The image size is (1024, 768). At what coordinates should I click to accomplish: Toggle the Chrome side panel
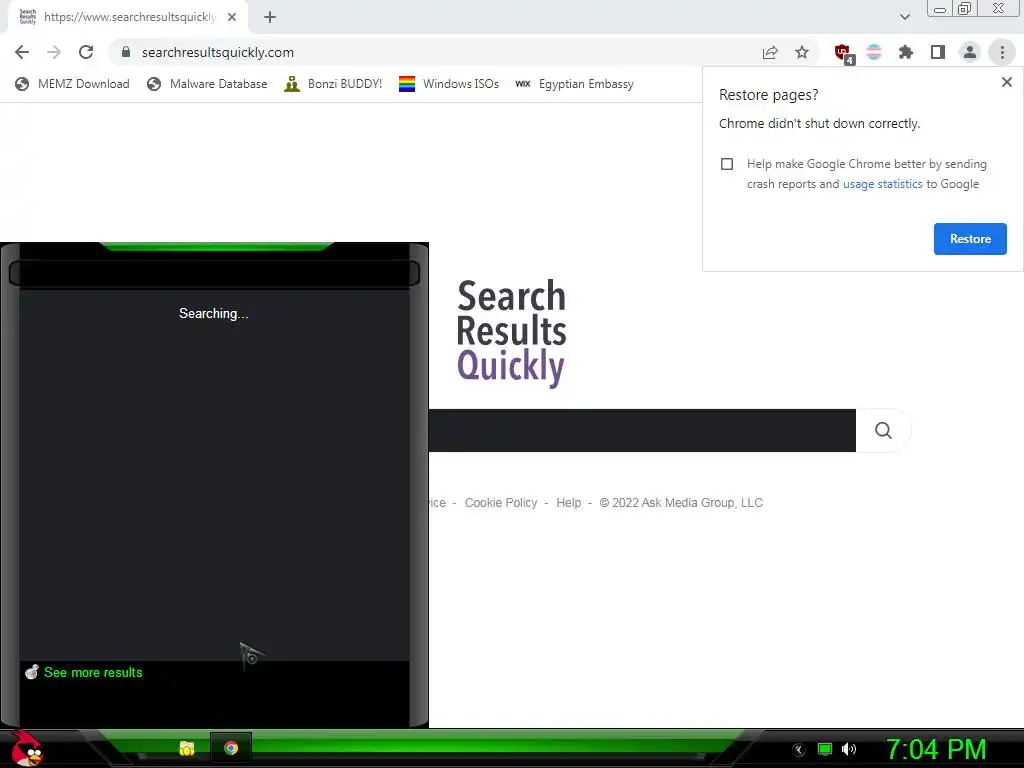[x=938, y=52]
